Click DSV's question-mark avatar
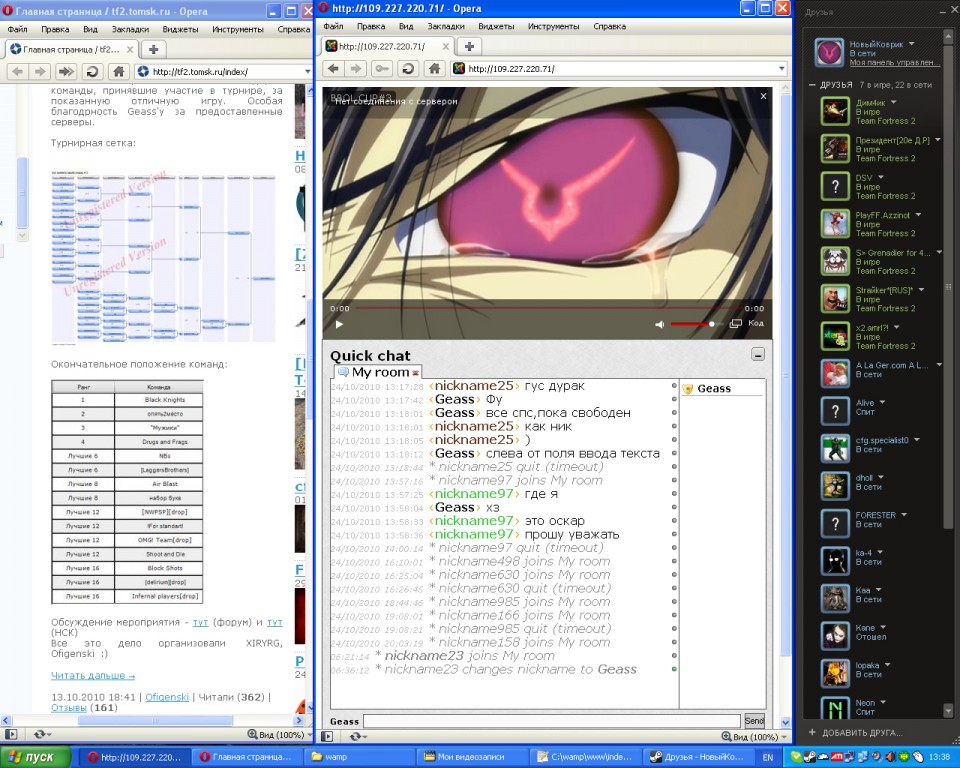This screenshot has width=960, height=768. tap(835, 186)
